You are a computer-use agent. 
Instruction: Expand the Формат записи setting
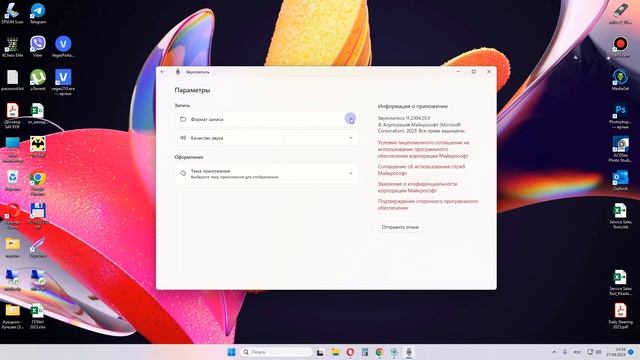[267, 119]
